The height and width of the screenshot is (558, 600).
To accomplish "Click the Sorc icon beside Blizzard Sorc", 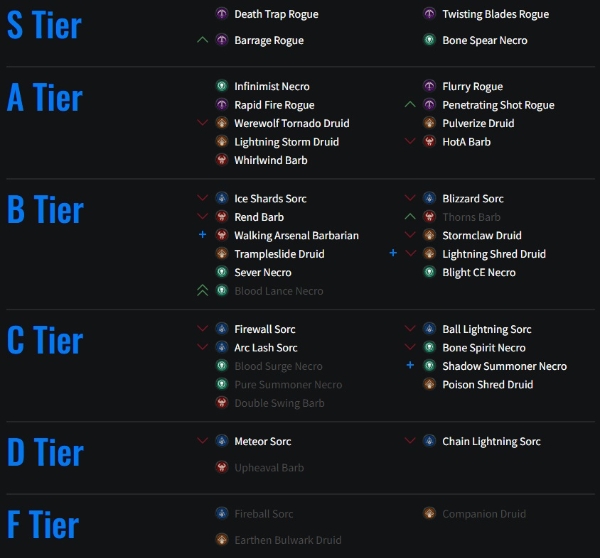I will (x=429, y=198).
